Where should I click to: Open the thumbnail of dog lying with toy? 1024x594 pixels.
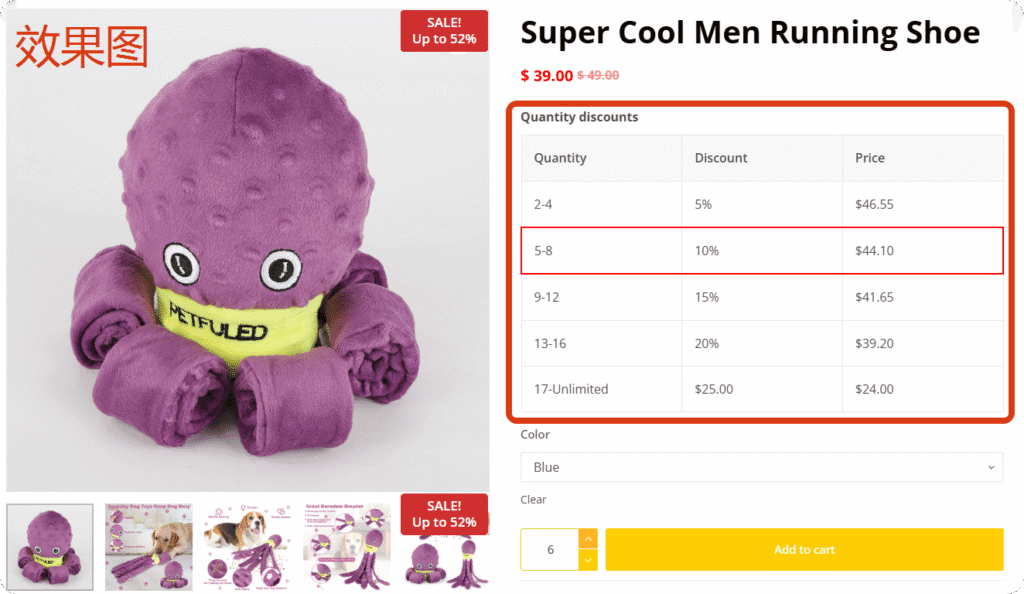(148, 547)
